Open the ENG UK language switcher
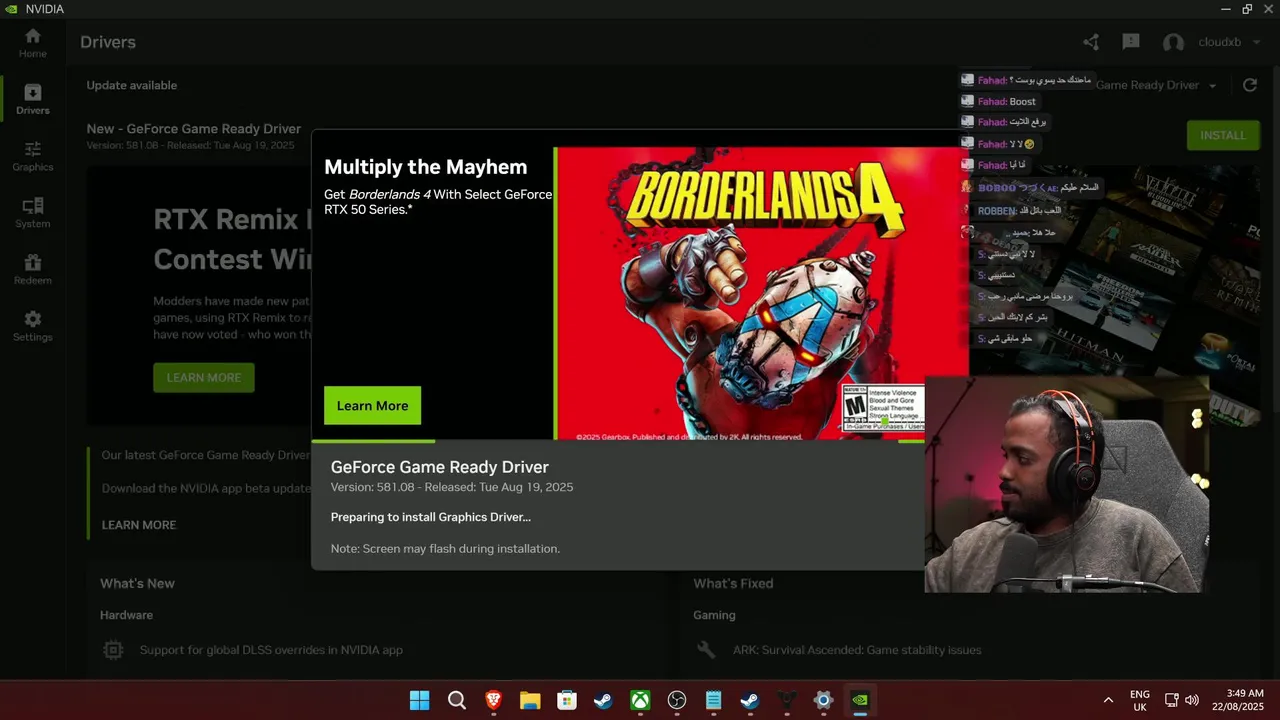The width and height of the screenshot is (1280, 720). [1139, 700]
